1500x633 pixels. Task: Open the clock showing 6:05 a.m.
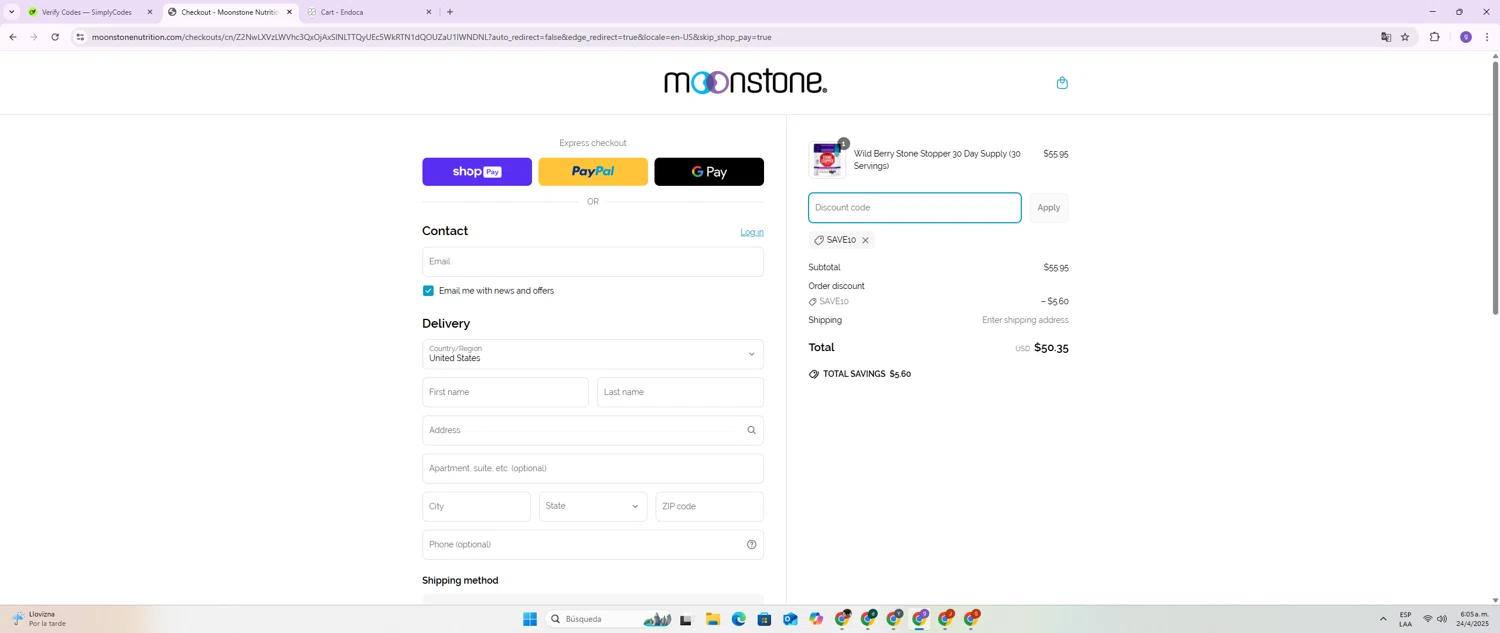click(1474, 619)
